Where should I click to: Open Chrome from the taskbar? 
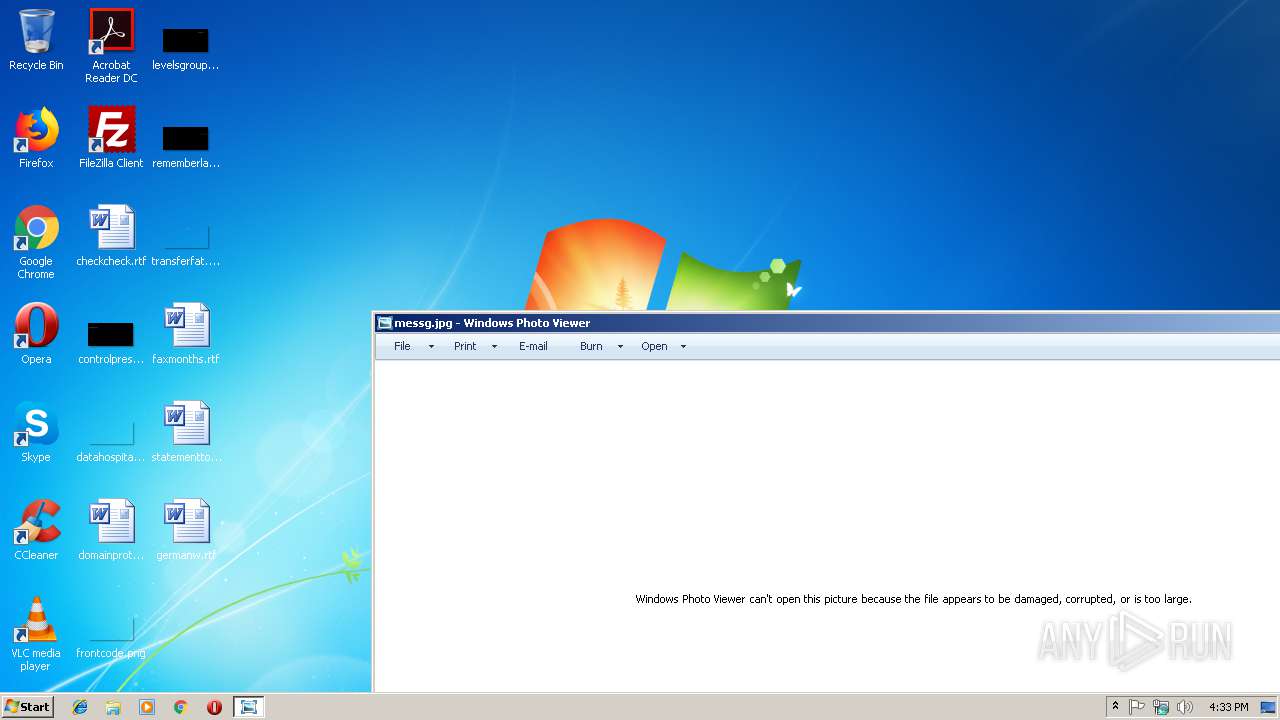pos(181,707)
